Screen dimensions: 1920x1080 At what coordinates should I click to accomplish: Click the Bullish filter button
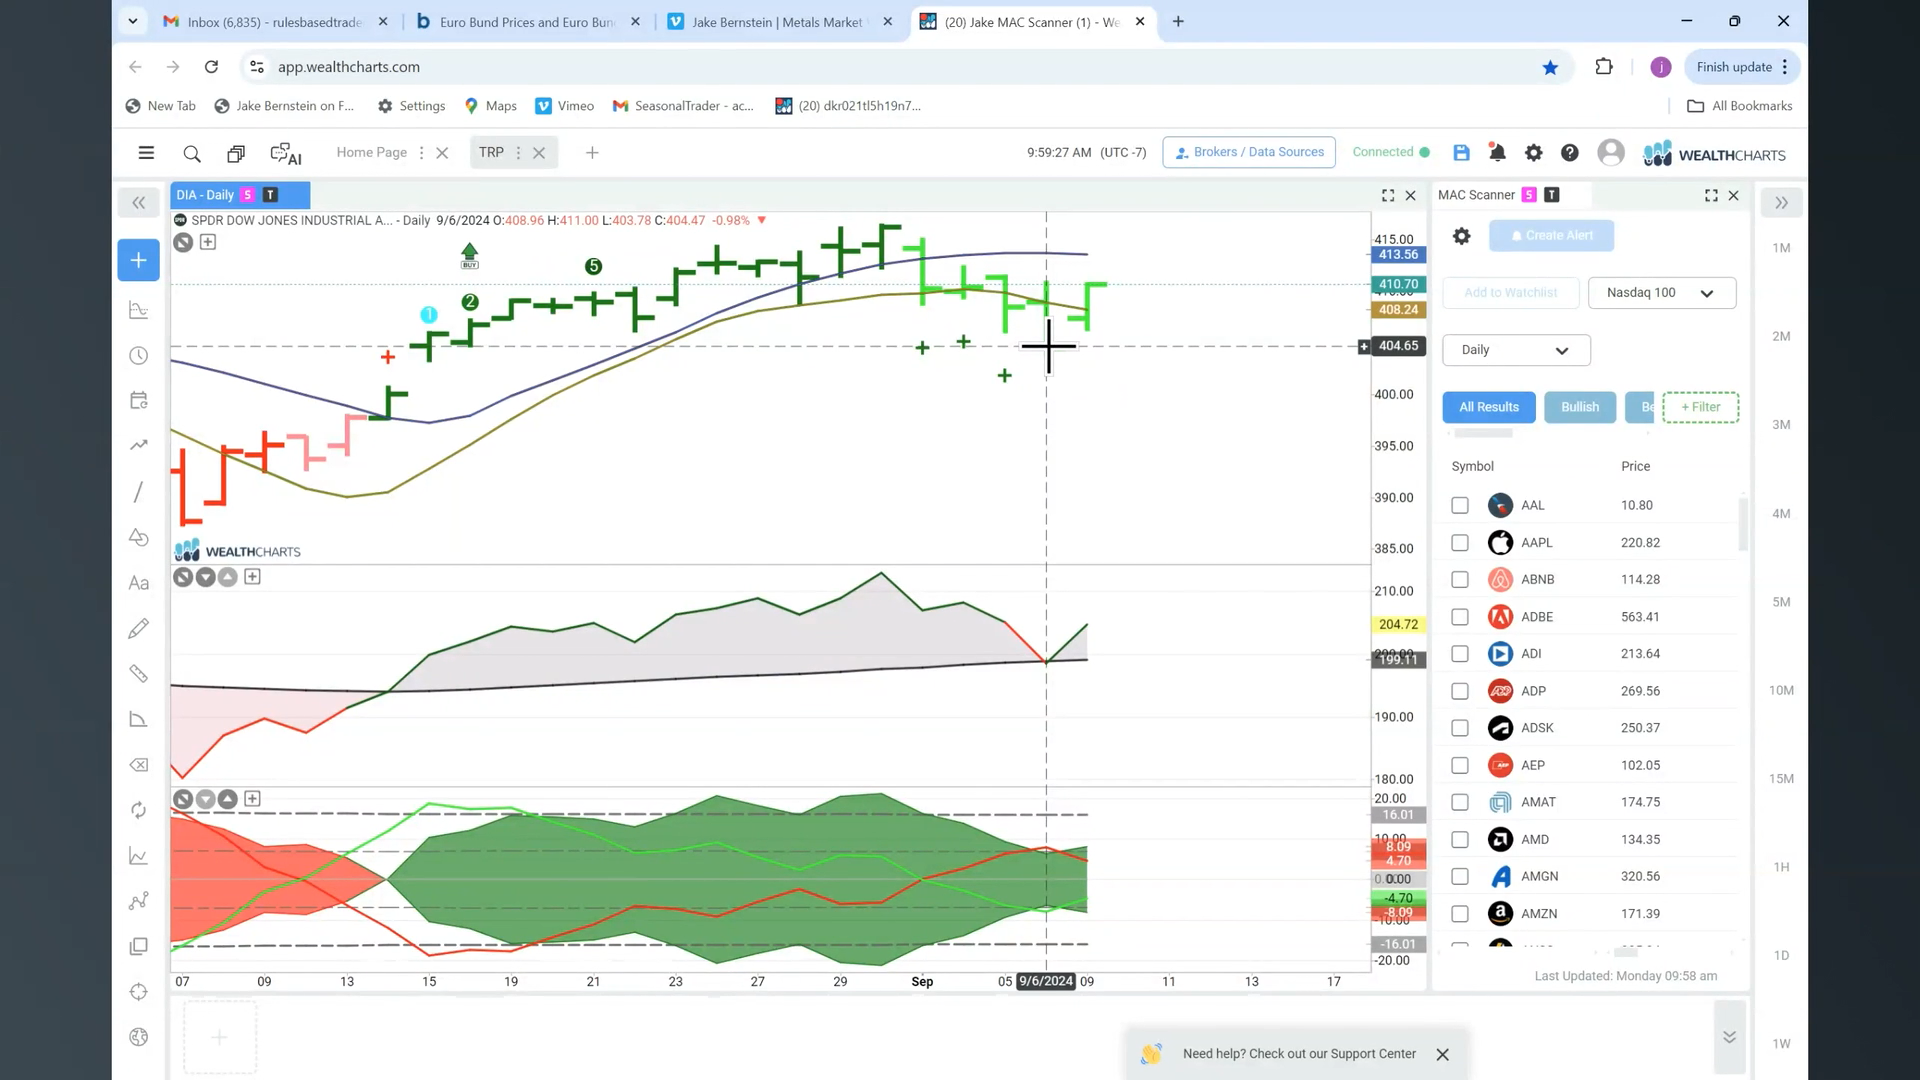(1580, 408)
